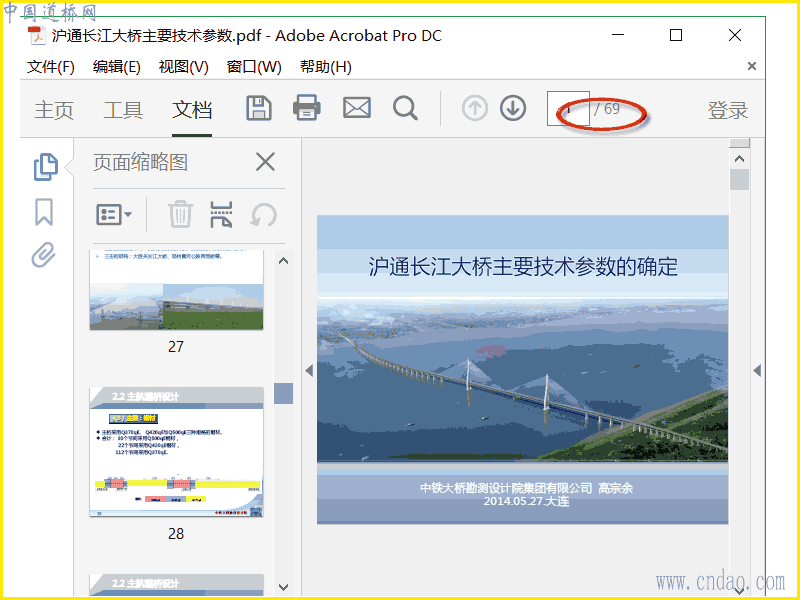Open the search magnifier tool
Screen dimensions: 800x600
point(406,108)
